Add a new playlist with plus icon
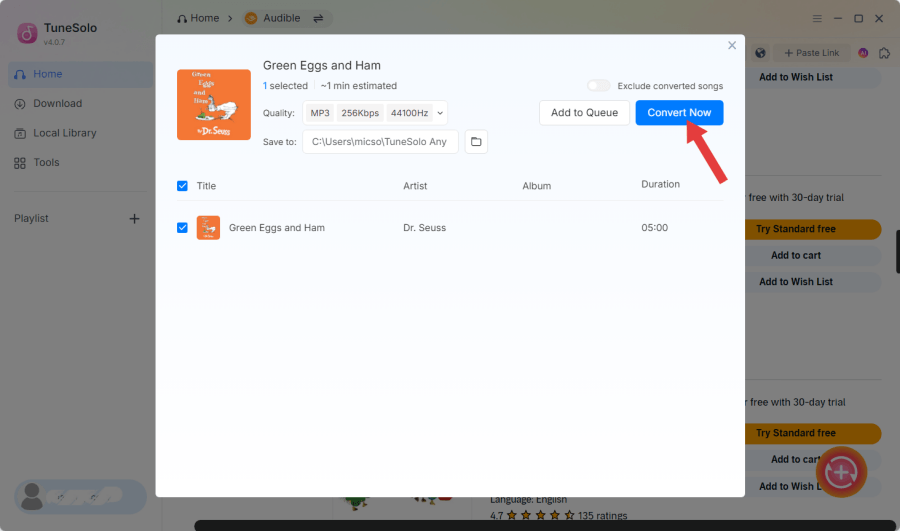 (x=134, y=219)
